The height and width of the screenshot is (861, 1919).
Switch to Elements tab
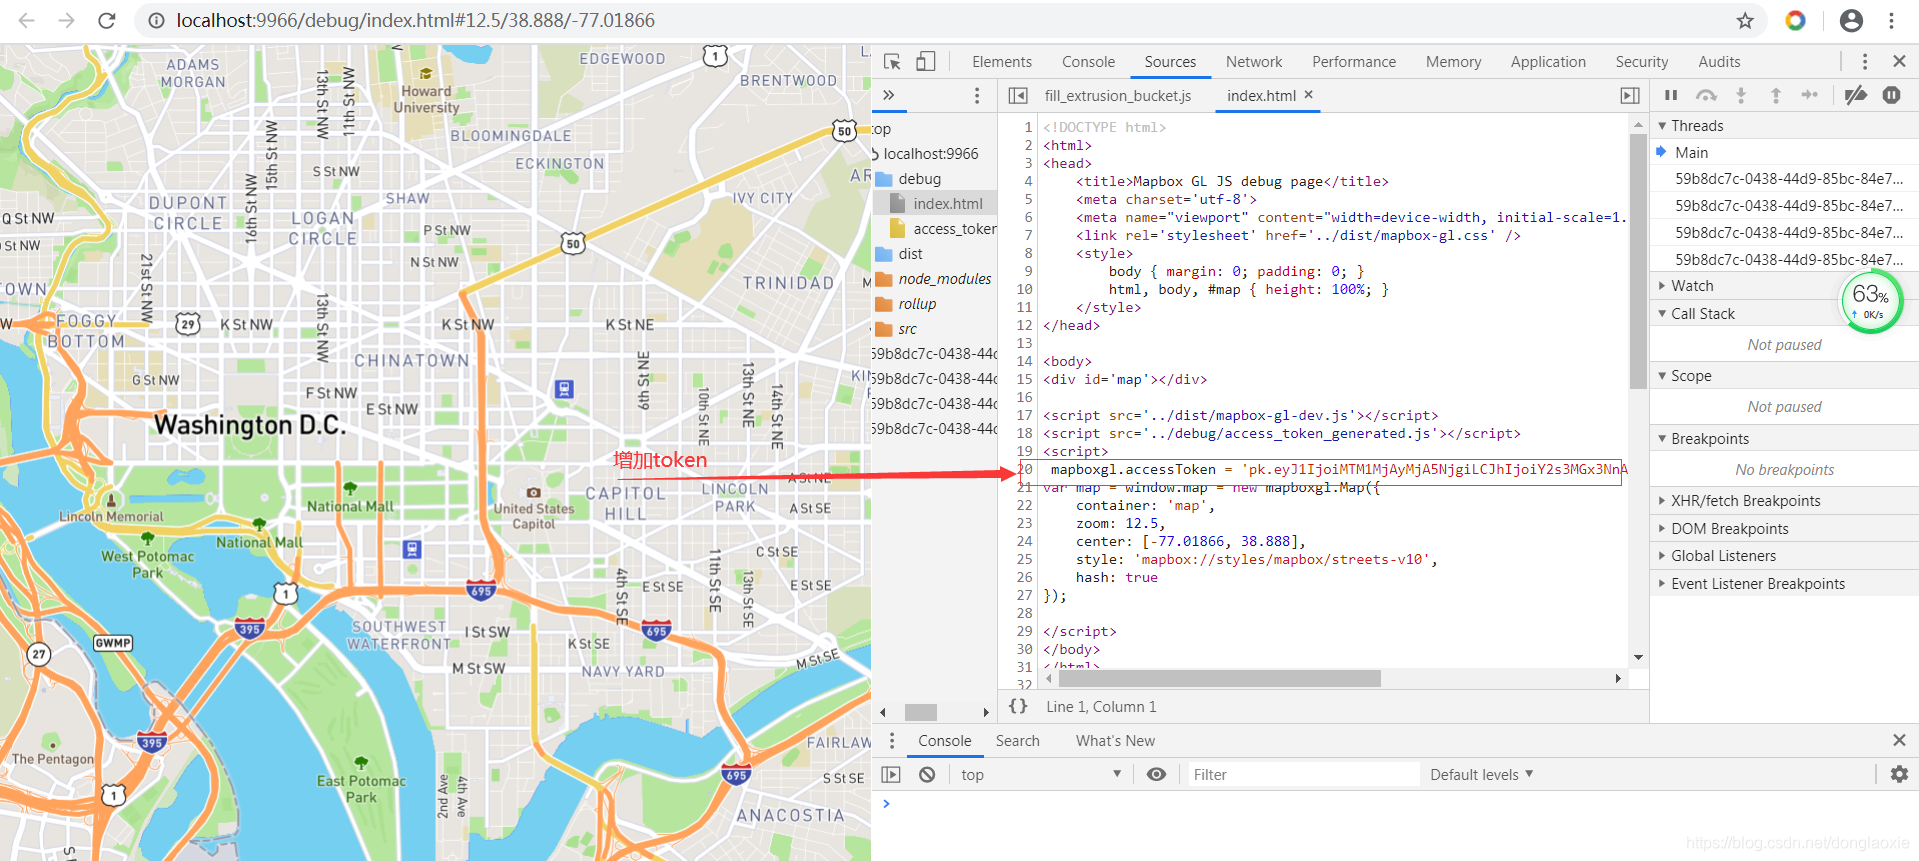click(x=1001, y=62)
